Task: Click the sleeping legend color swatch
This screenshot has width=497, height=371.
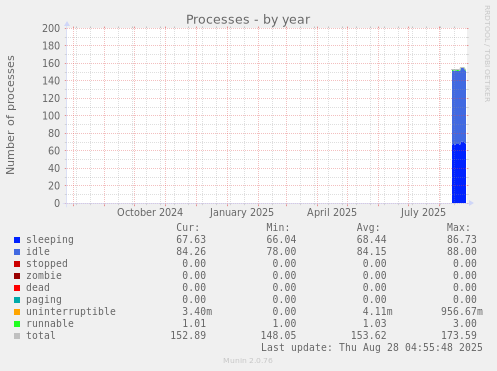Action: 17,240
